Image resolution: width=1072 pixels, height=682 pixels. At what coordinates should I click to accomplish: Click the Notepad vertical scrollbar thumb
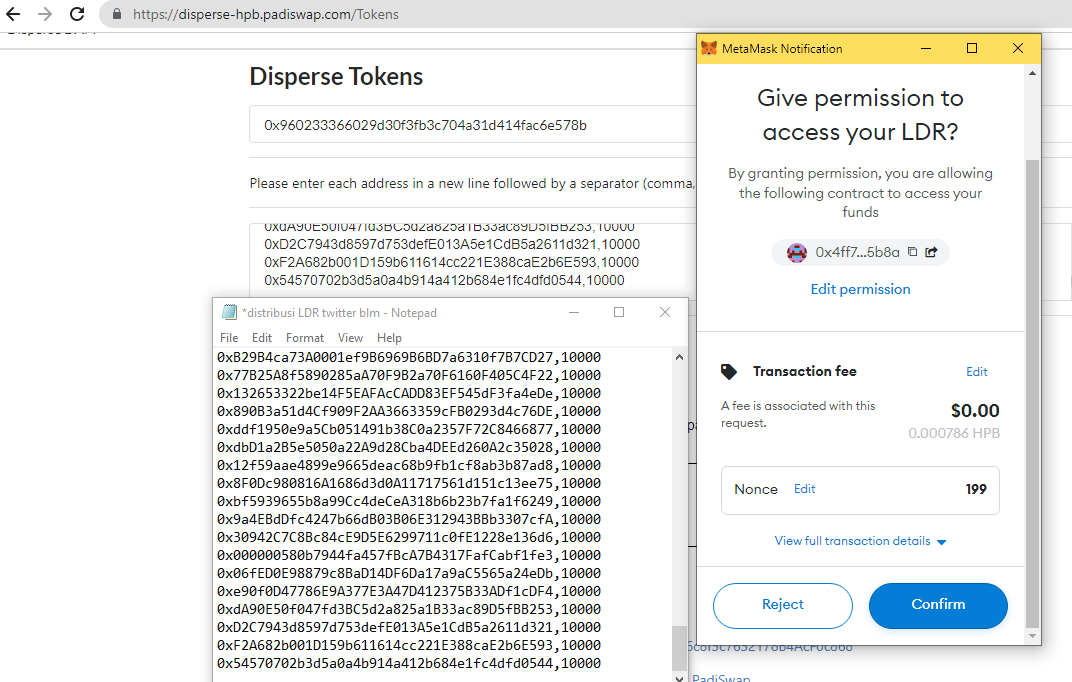click(679, 648)
